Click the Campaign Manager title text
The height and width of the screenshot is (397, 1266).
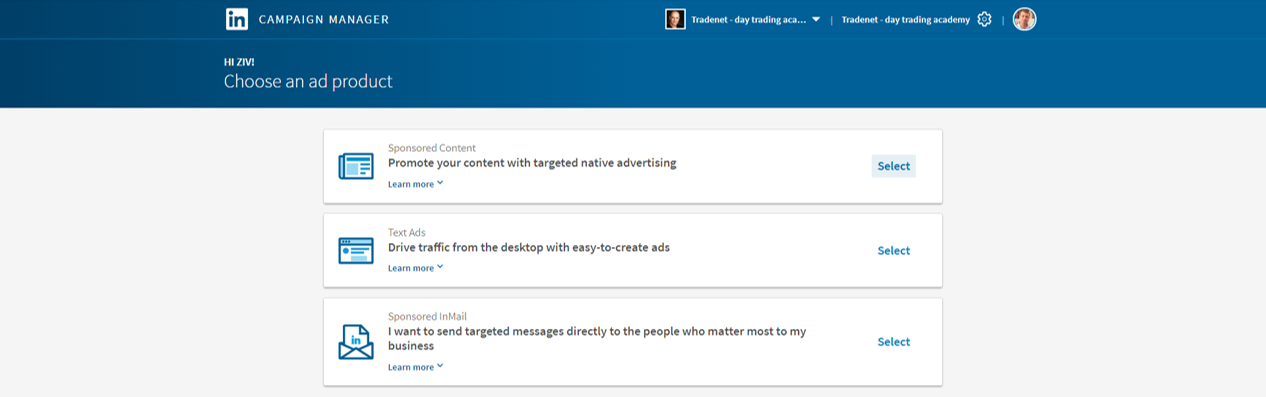[324, 19]
